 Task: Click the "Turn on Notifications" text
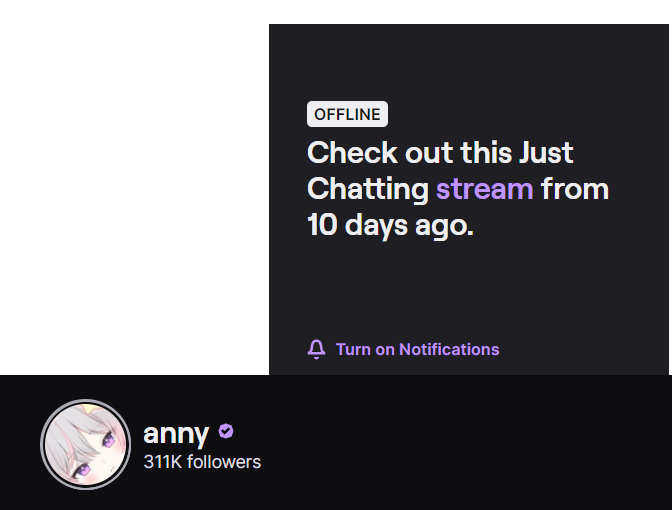point(417,349)
